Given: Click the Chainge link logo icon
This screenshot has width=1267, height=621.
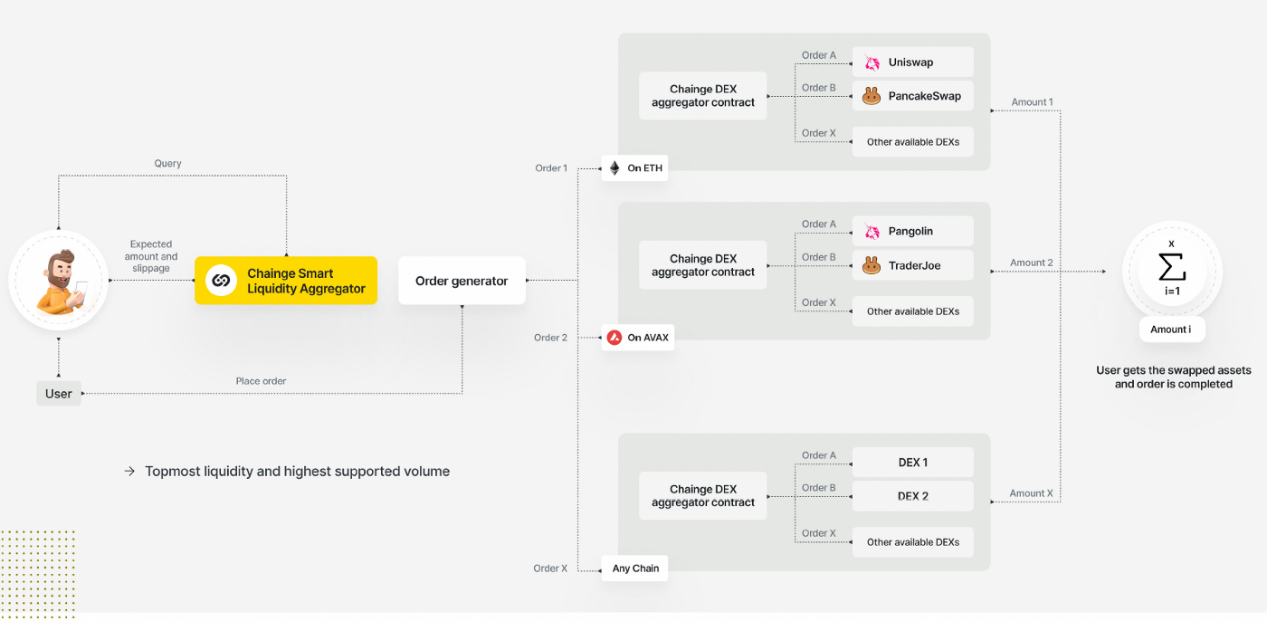Looking at the screenshot, I should click(221, 281).
